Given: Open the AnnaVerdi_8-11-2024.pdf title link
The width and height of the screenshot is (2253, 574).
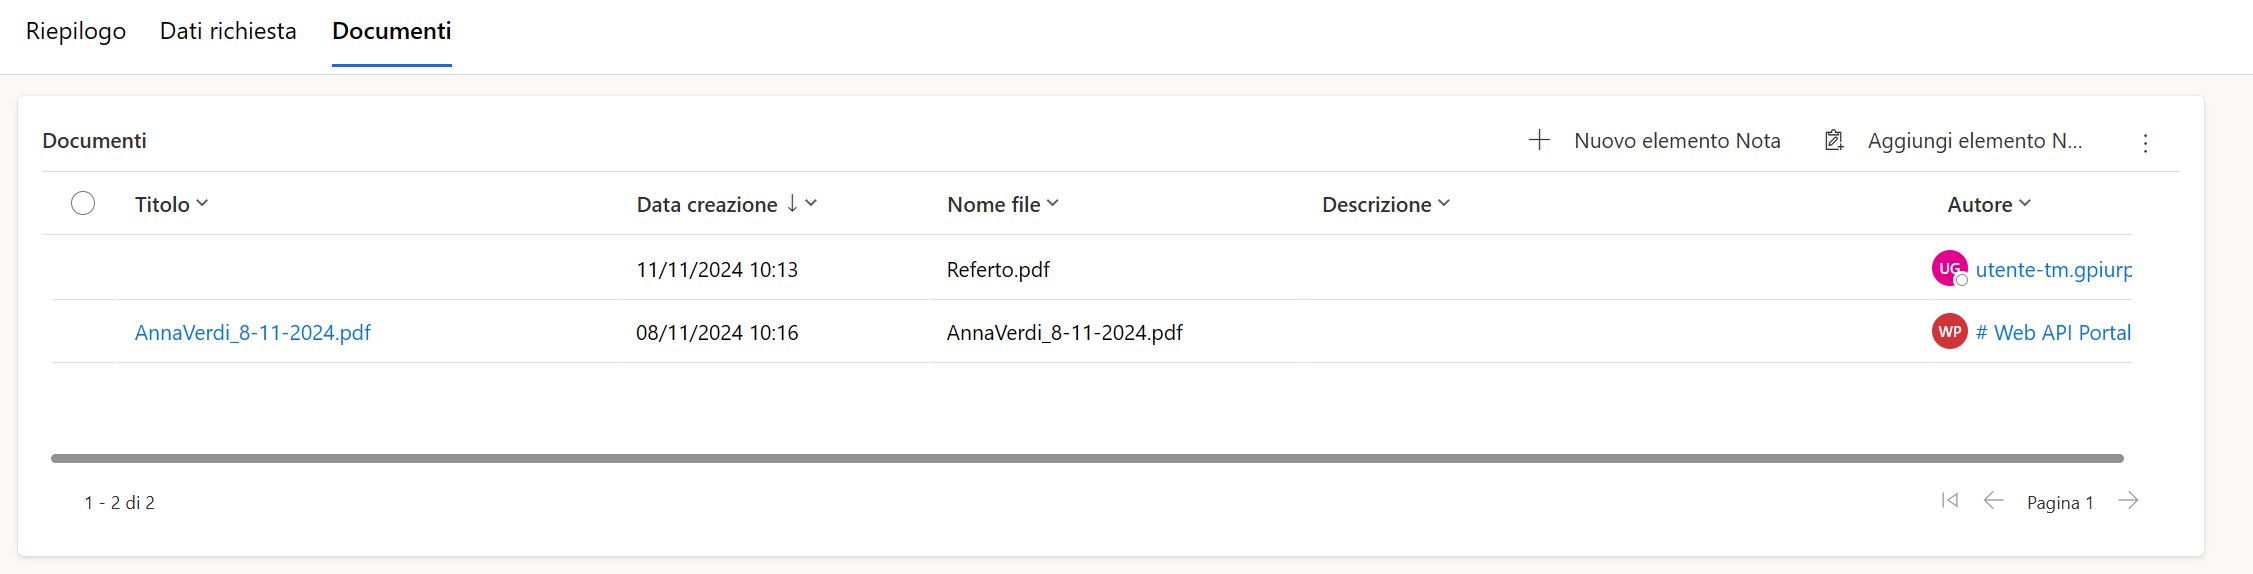Looking at the screenshot, I should pyautogui.click(x=253, y=333).
